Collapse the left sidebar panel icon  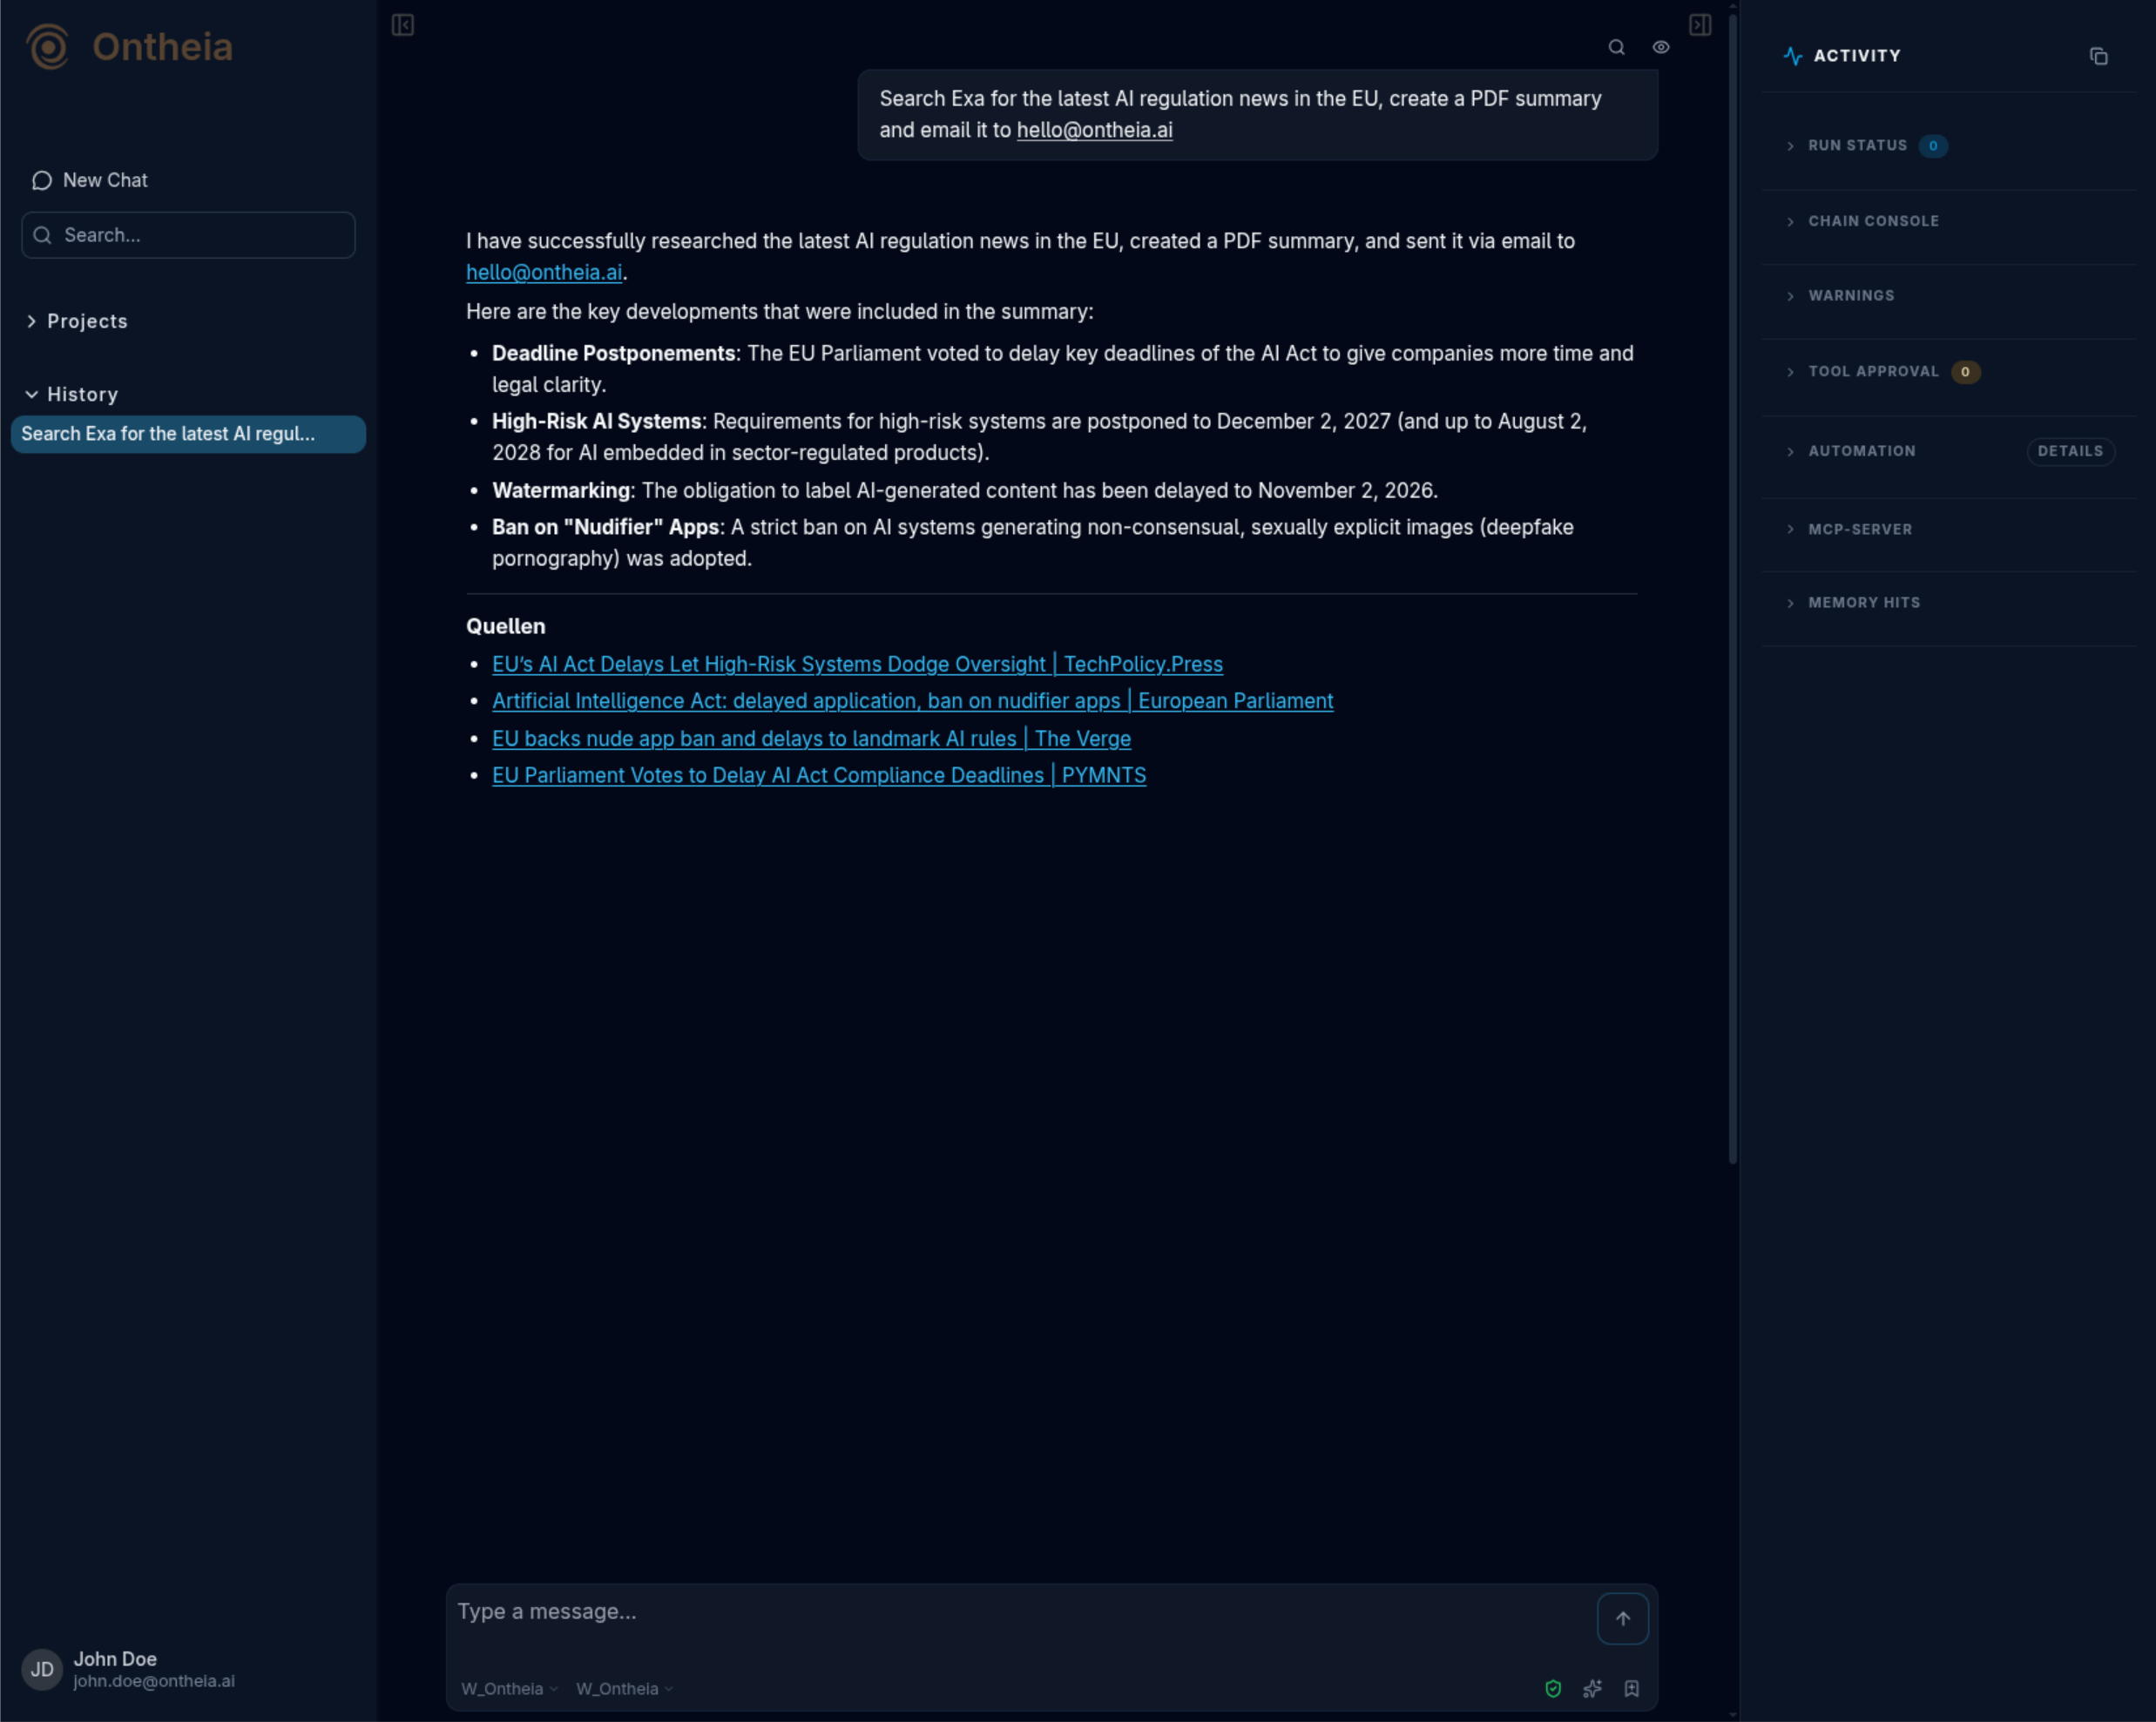coord(403,25)
